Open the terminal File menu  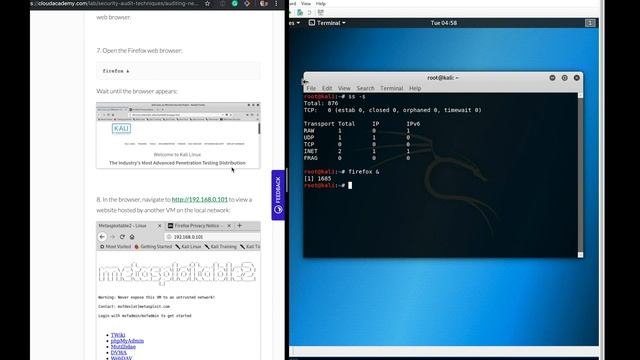click(311, 88)
